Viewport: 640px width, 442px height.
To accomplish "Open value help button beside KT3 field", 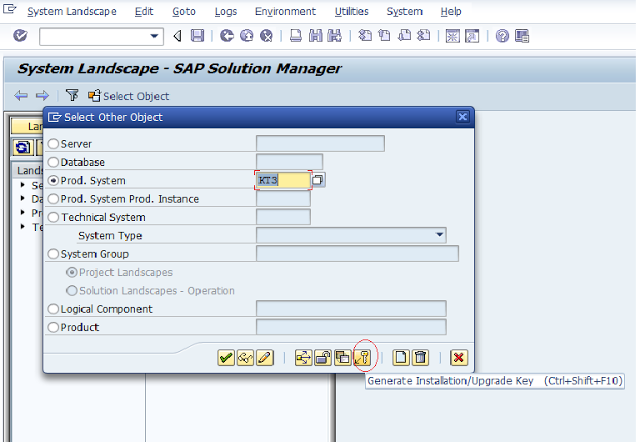I will click(x=318, y=180).
